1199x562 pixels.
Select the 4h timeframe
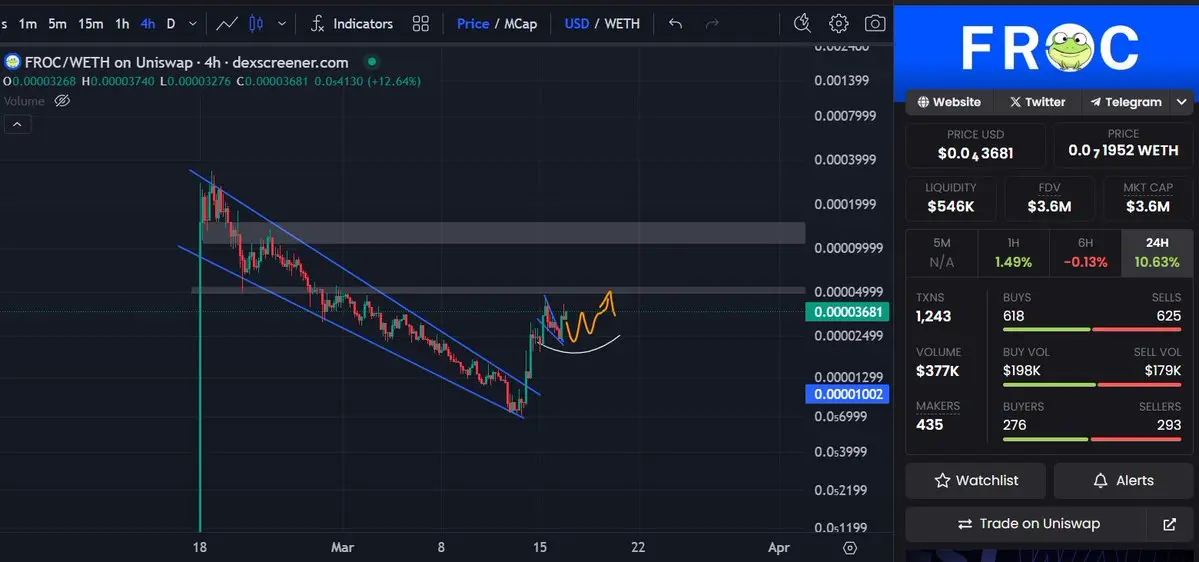point(148,24)
